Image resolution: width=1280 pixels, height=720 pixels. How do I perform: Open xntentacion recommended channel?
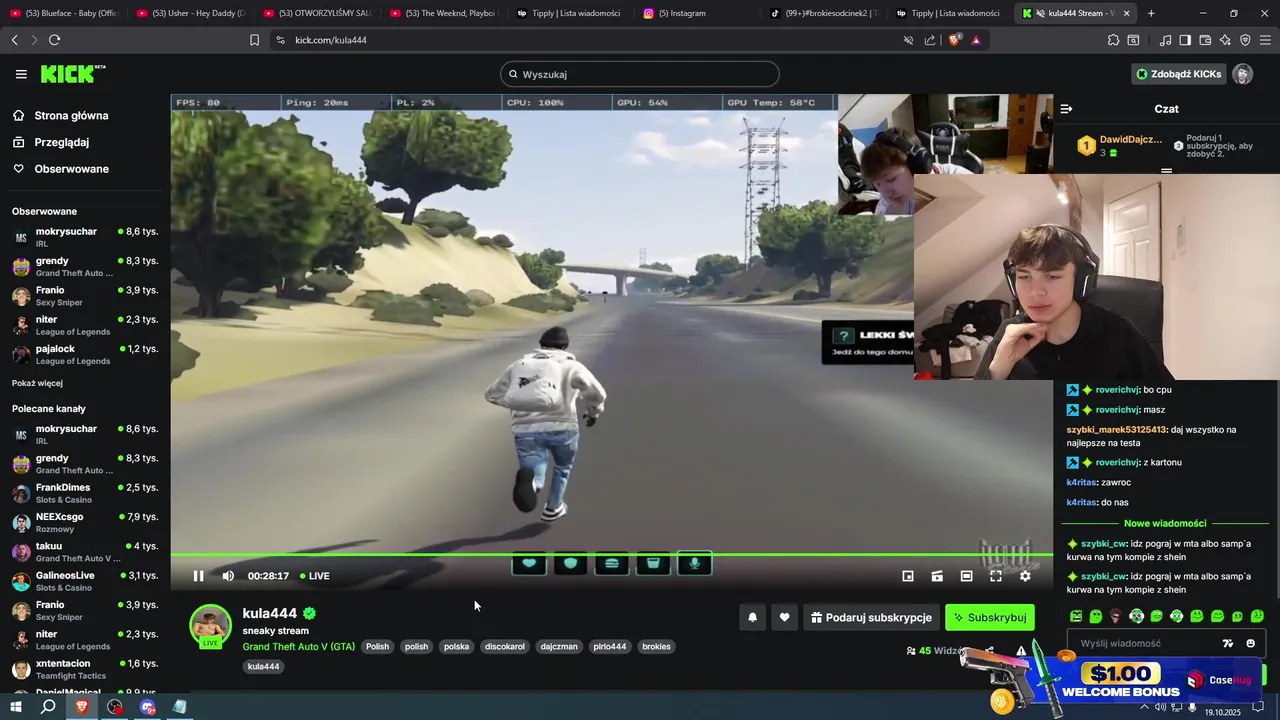85,669
